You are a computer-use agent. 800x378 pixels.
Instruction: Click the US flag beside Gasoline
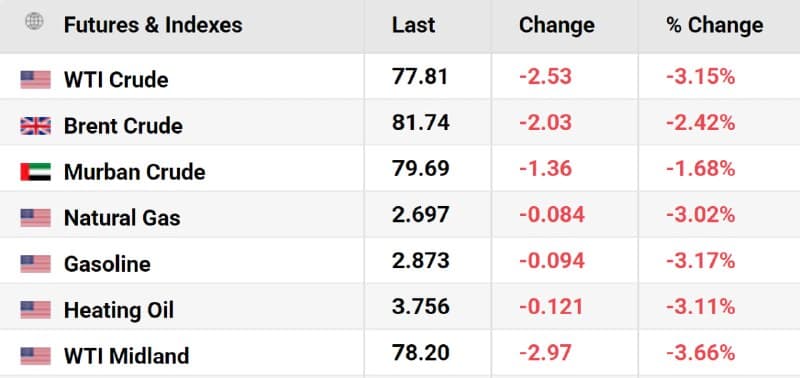click(x=35, y=264)
